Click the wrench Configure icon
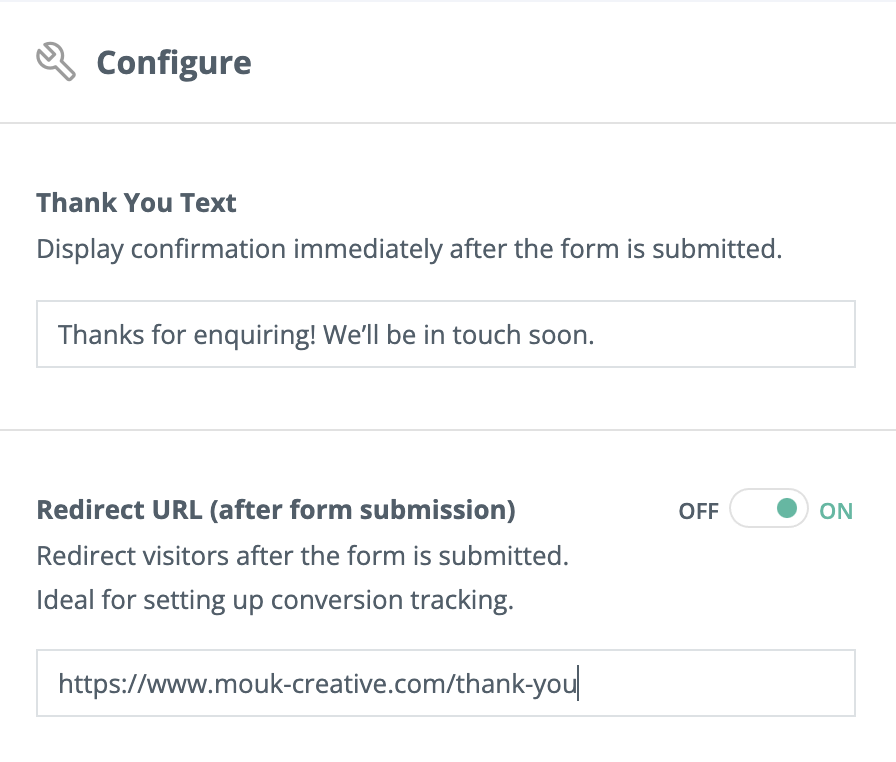 point(56,62)
